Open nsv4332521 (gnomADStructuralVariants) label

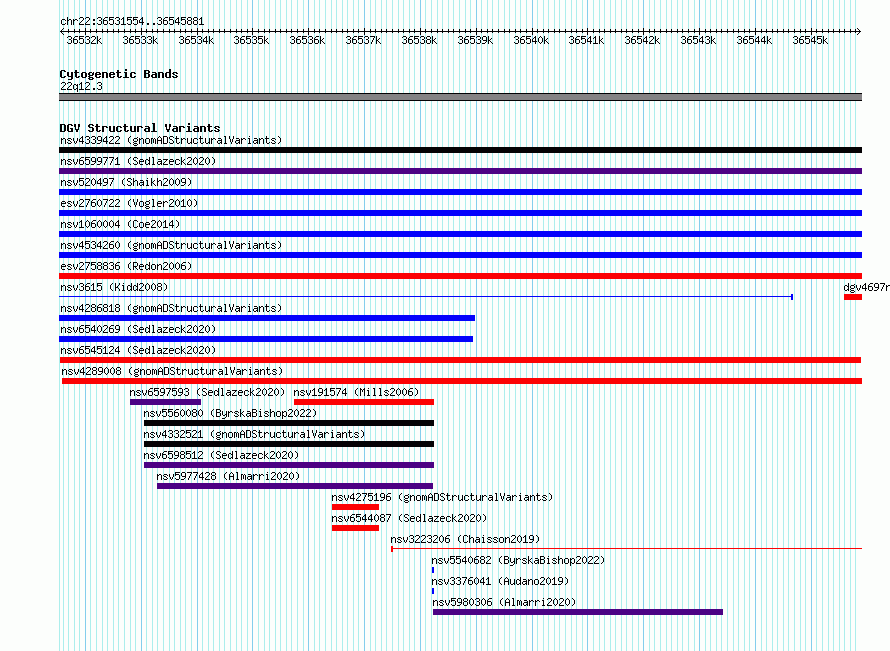click(254, 434)
